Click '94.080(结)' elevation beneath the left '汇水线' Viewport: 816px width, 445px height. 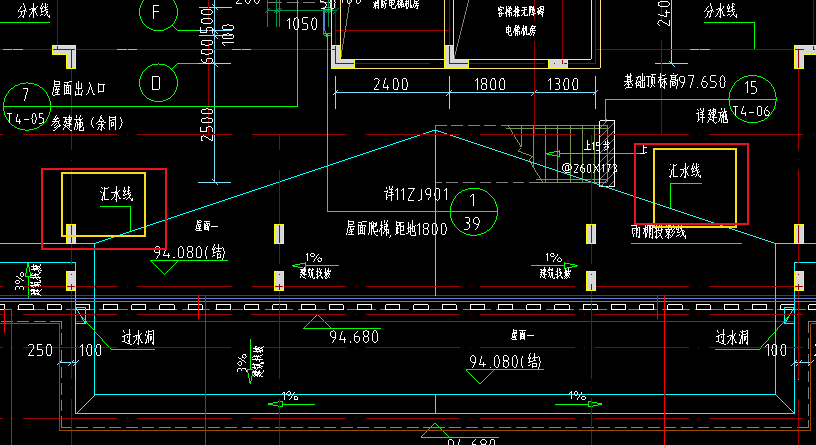point(189,252)
